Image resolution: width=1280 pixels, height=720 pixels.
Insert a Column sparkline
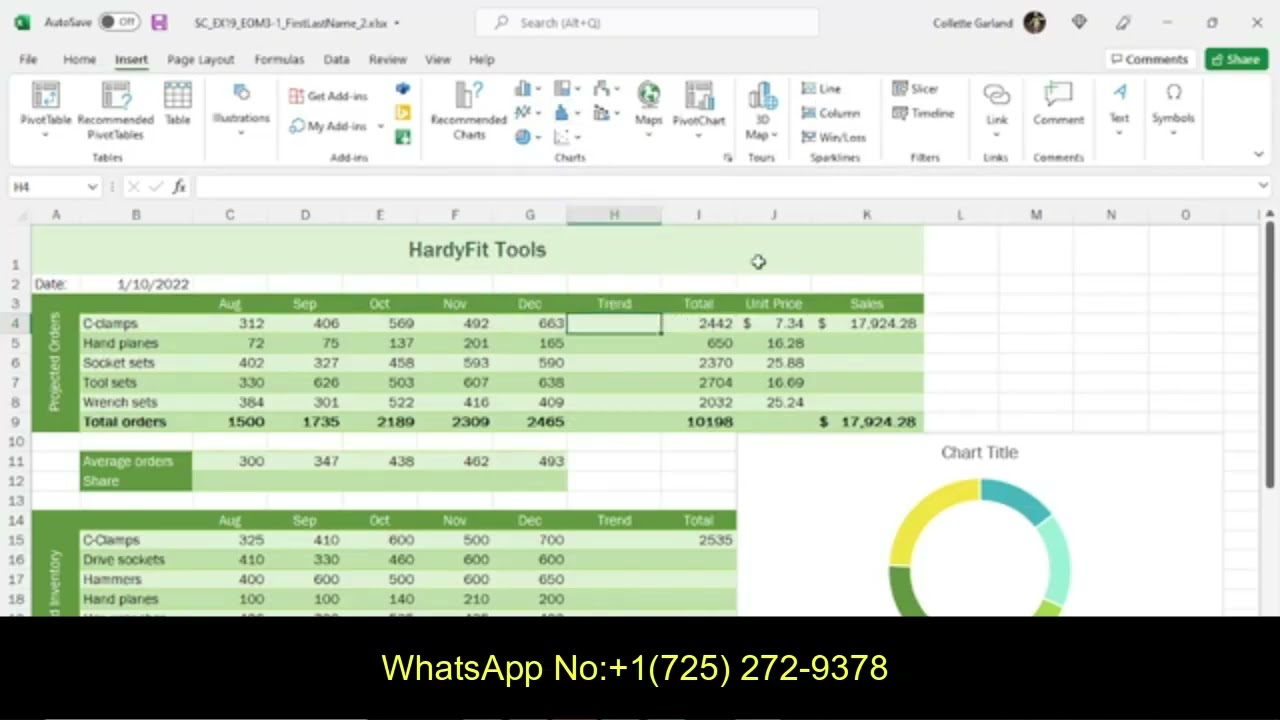(x=830, y=113)
